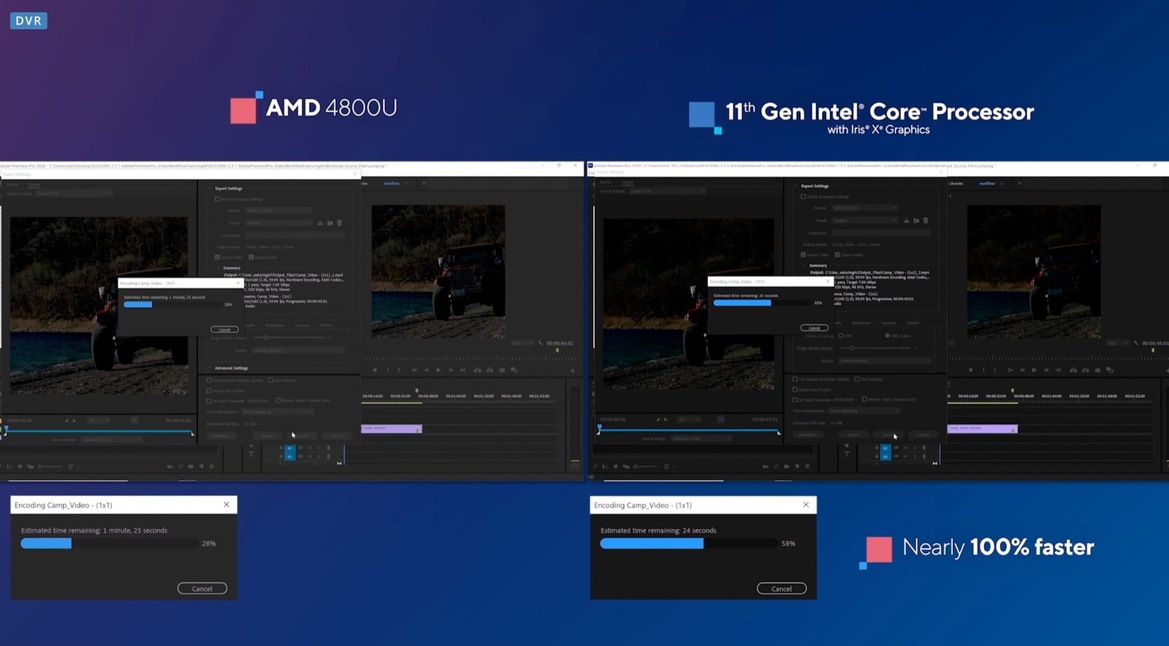Click Lift icon in Intel Program Monitor
1169x646 pixels.
1073,370
